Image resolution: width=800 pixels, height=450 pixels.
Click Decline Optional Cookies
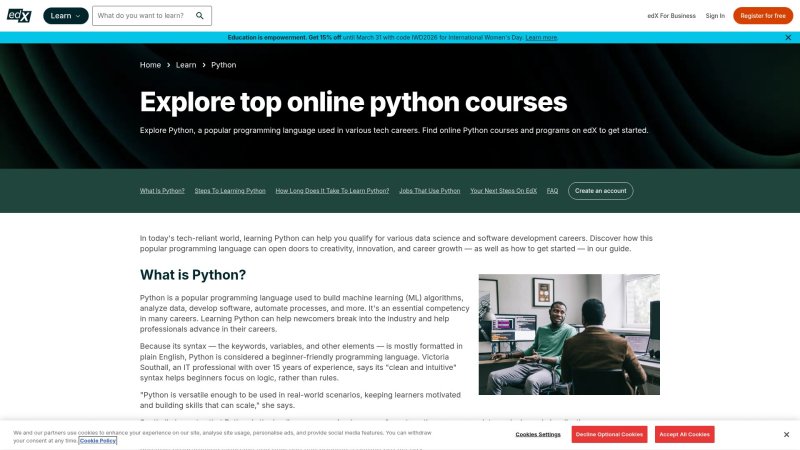click(609, 434)
